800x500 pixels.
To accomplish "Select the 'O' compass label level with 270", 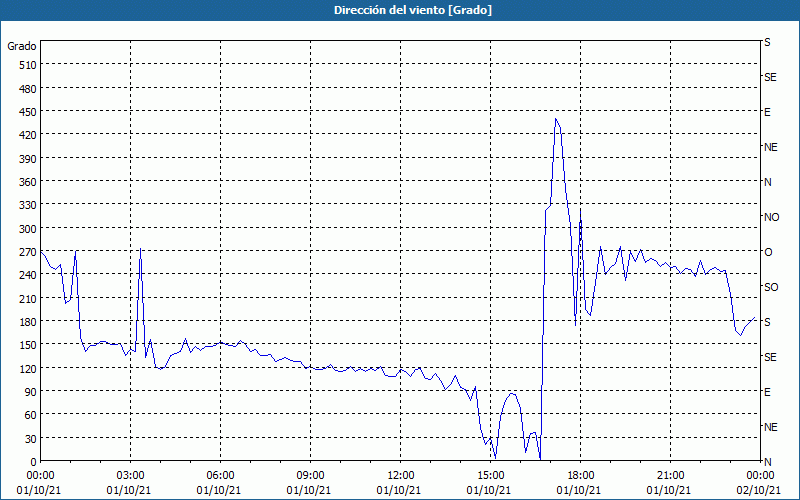I will [768, 252].
